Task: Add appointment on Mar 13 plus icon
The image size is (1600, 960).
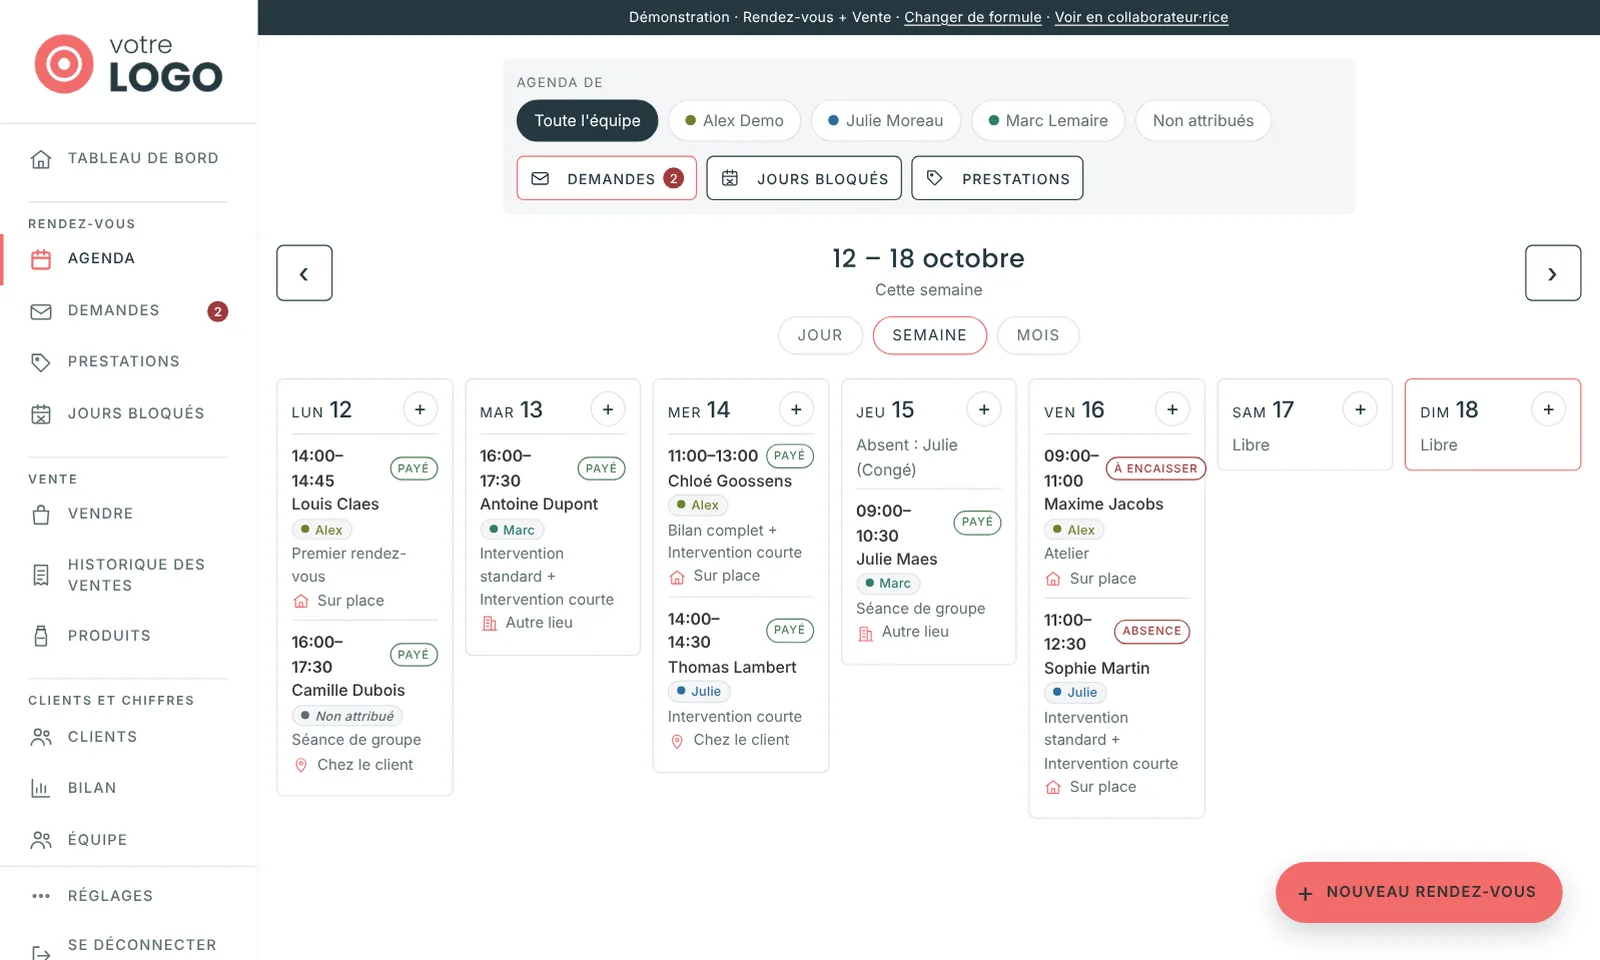Action: point(608,409)
